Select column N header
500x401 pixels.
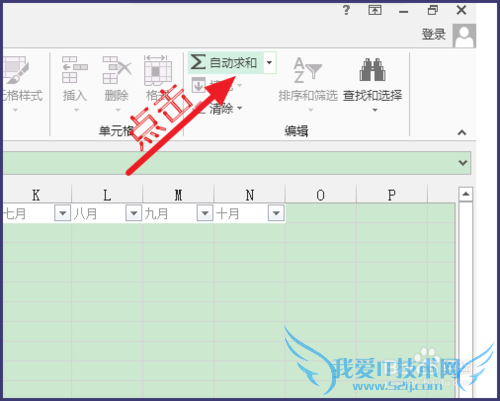pyautogui.click(x=250, y=195)
